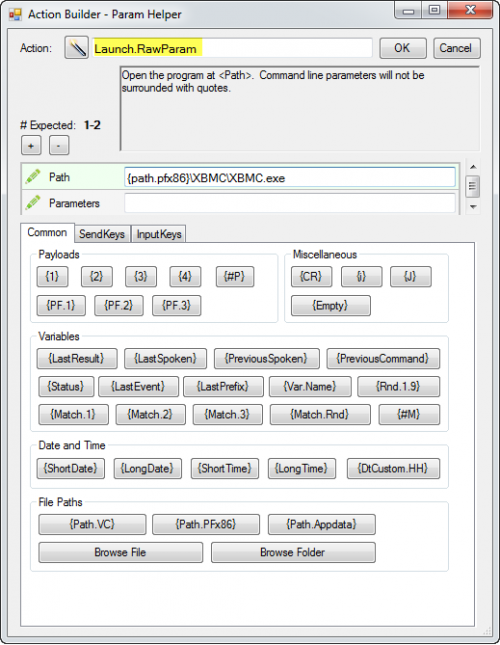This screenshot has width=500, height=645.
Task: Click the Path input field
Action: click(289, 178)
